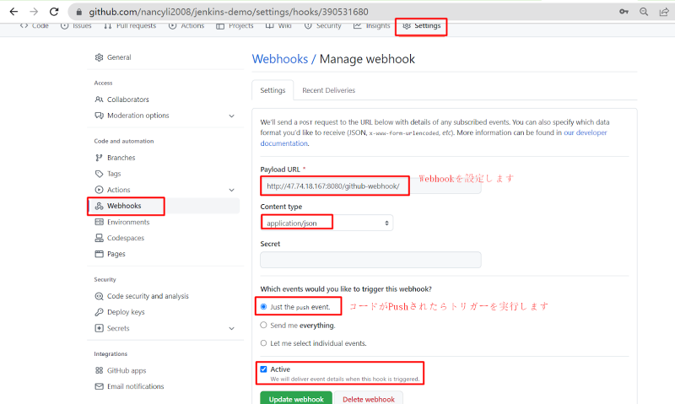Click the browser address bar URL
Viewport: 675px width, 404px height.
pyautogui.click(x=229, y=12)
